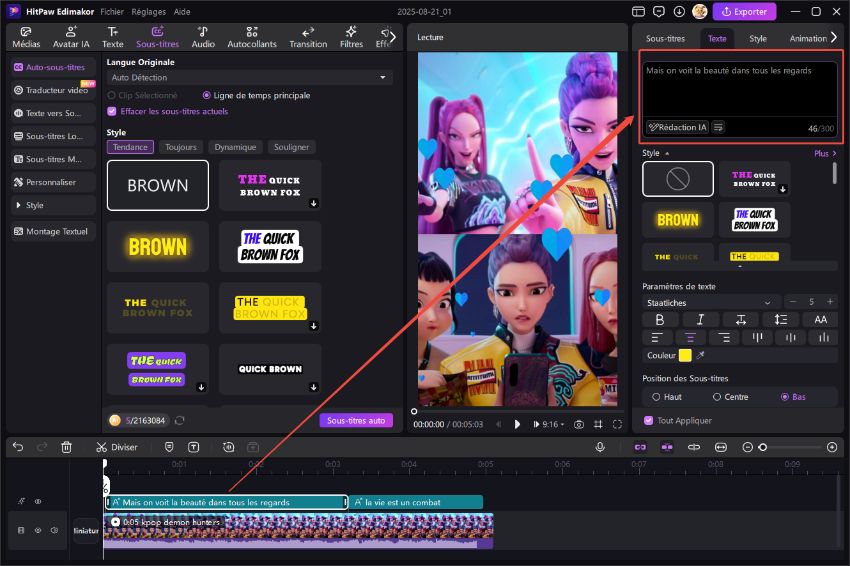Open the Avatar IA panel
850x566 pixels.
pyautogui.click(x=71, y=37)
